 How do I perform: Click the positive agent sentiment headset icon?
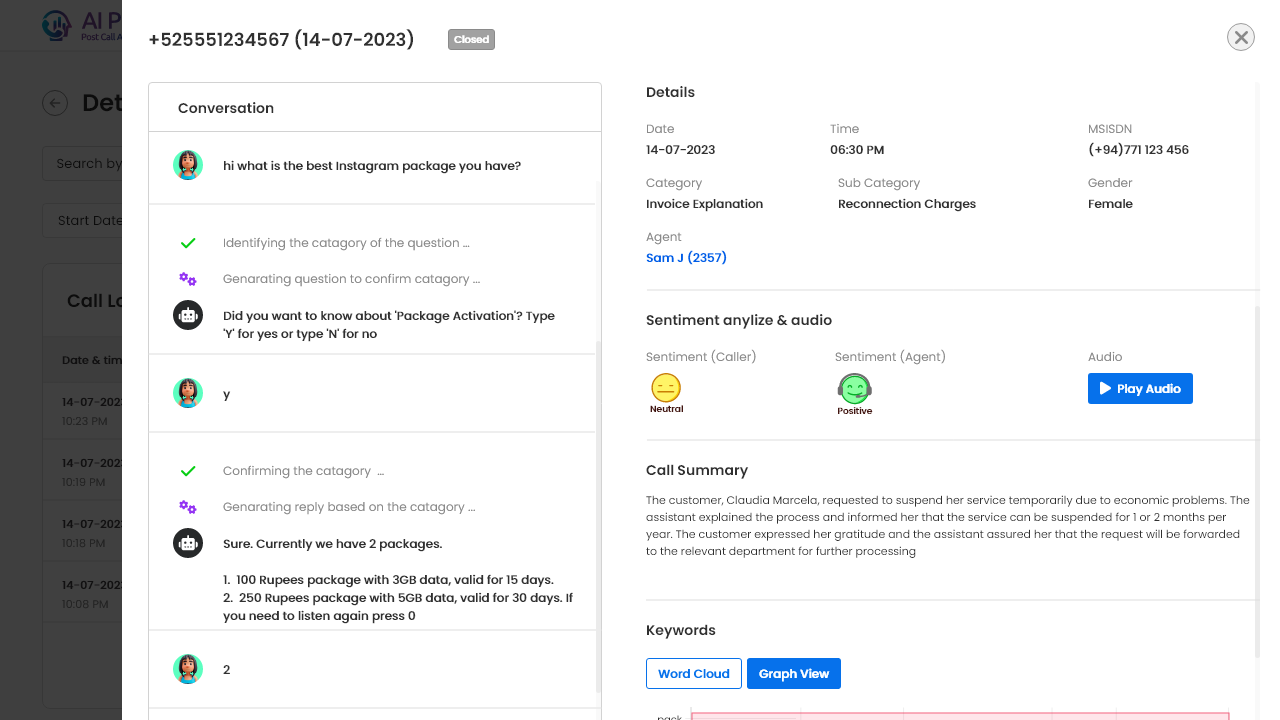pyautogui.click(x=854, y=388)
